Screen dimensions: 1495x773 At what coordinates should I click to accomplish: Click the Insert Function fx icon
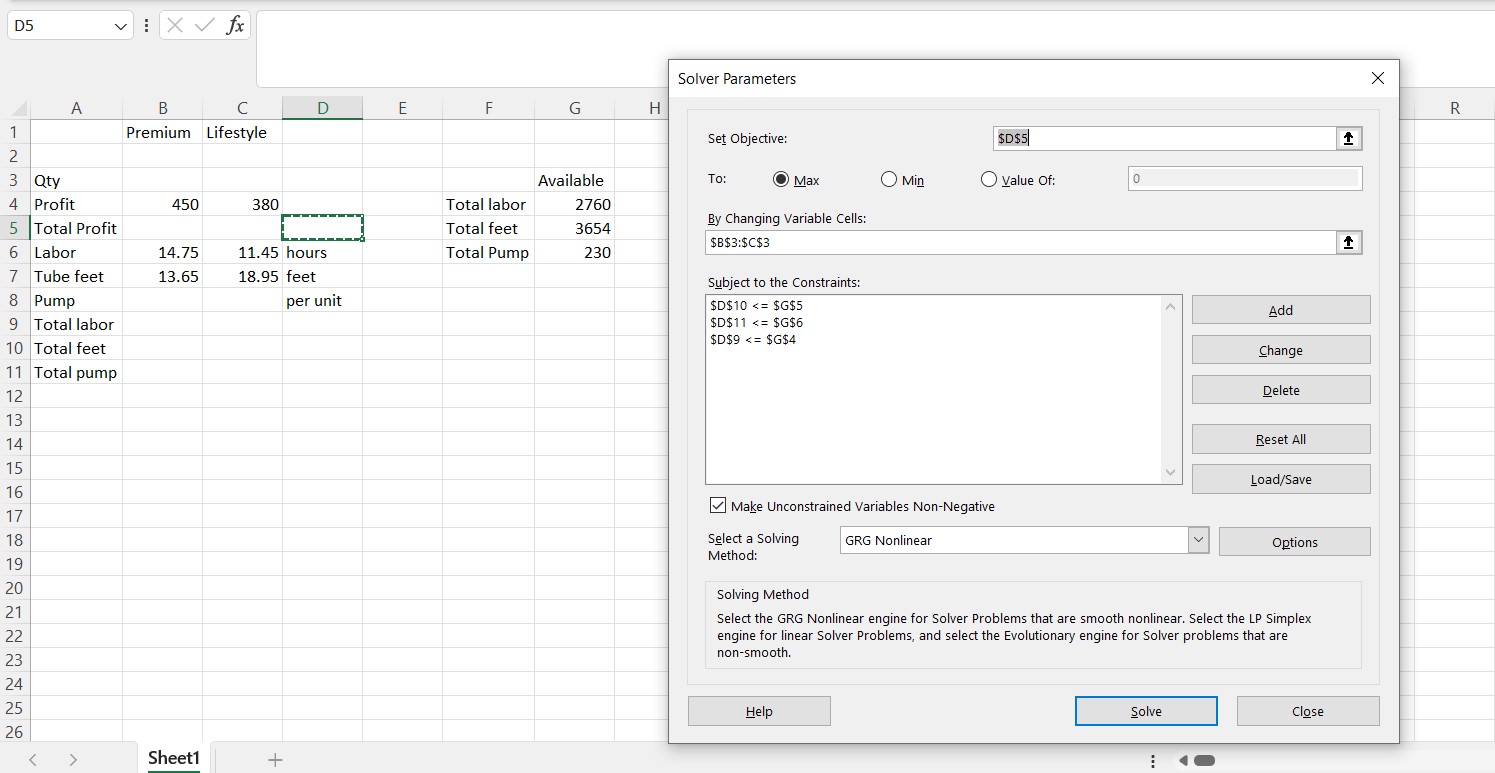236,26
